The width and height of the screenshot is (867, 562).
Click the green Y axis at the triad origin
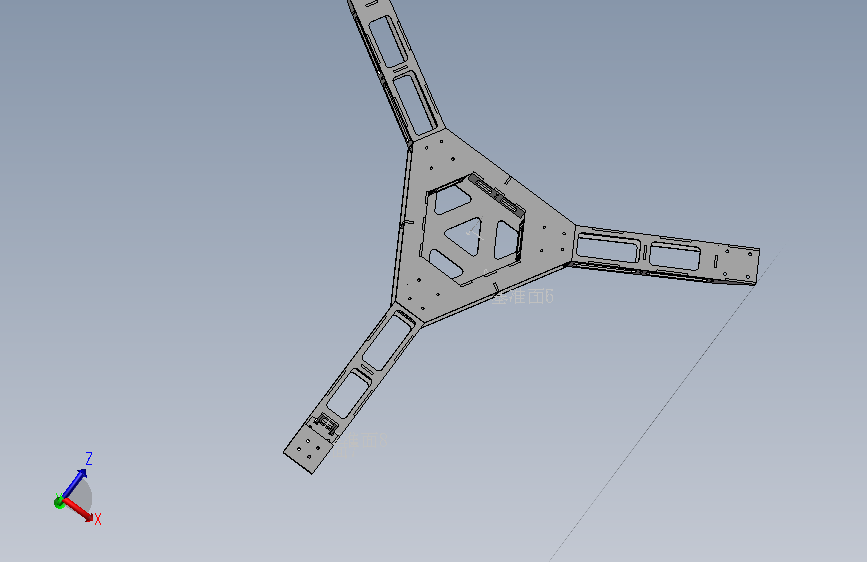coord(59,502)
